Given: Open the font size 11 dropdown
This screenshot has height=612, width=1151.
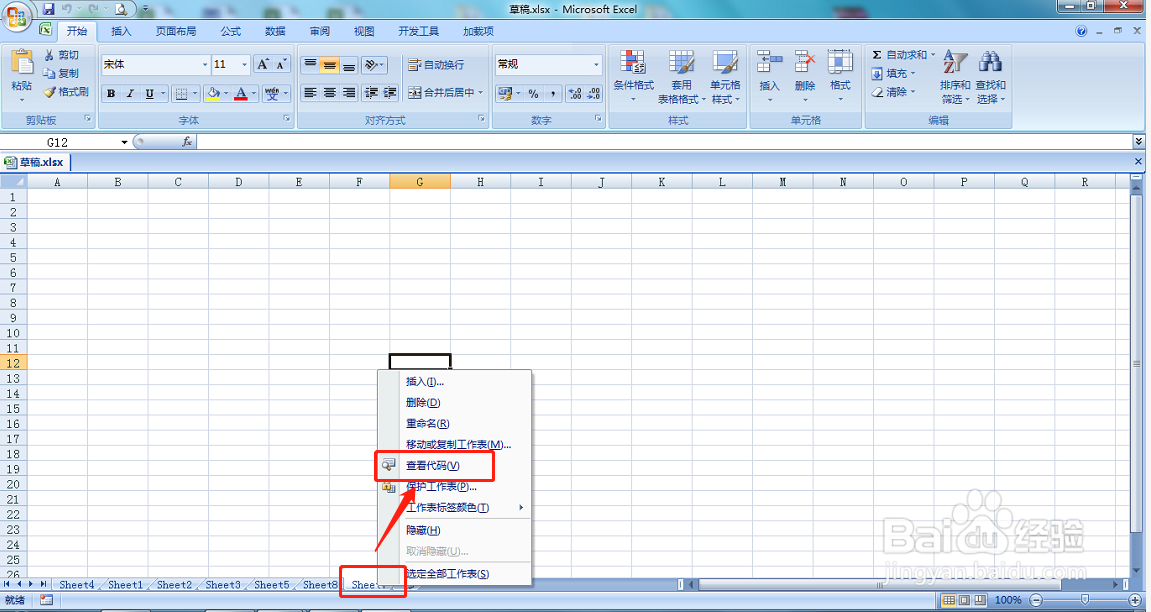Looking at the screenshot, I should pyautogui.click(x=244, y=65).
